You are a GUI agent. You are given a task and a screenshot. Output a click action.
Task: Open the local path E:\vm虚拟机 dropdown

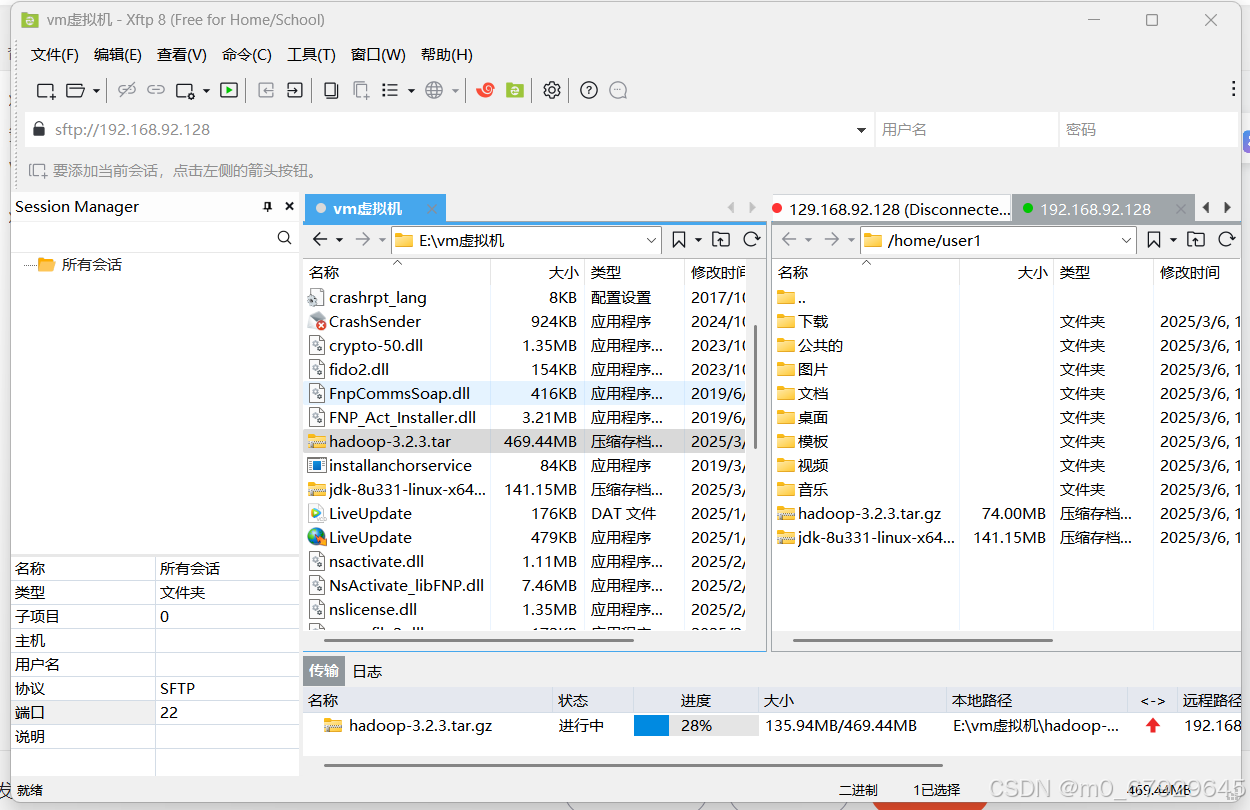point(652,240)
